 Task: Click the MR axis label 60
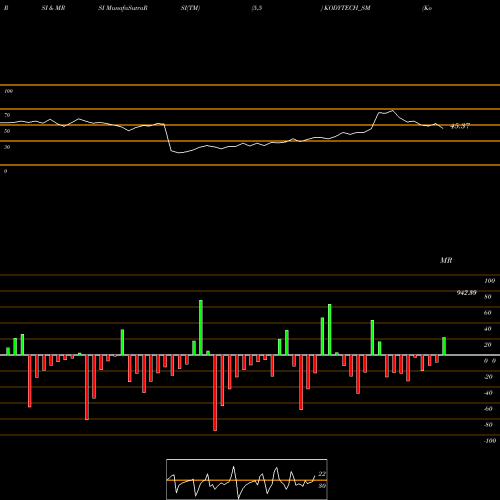point(488,313)
